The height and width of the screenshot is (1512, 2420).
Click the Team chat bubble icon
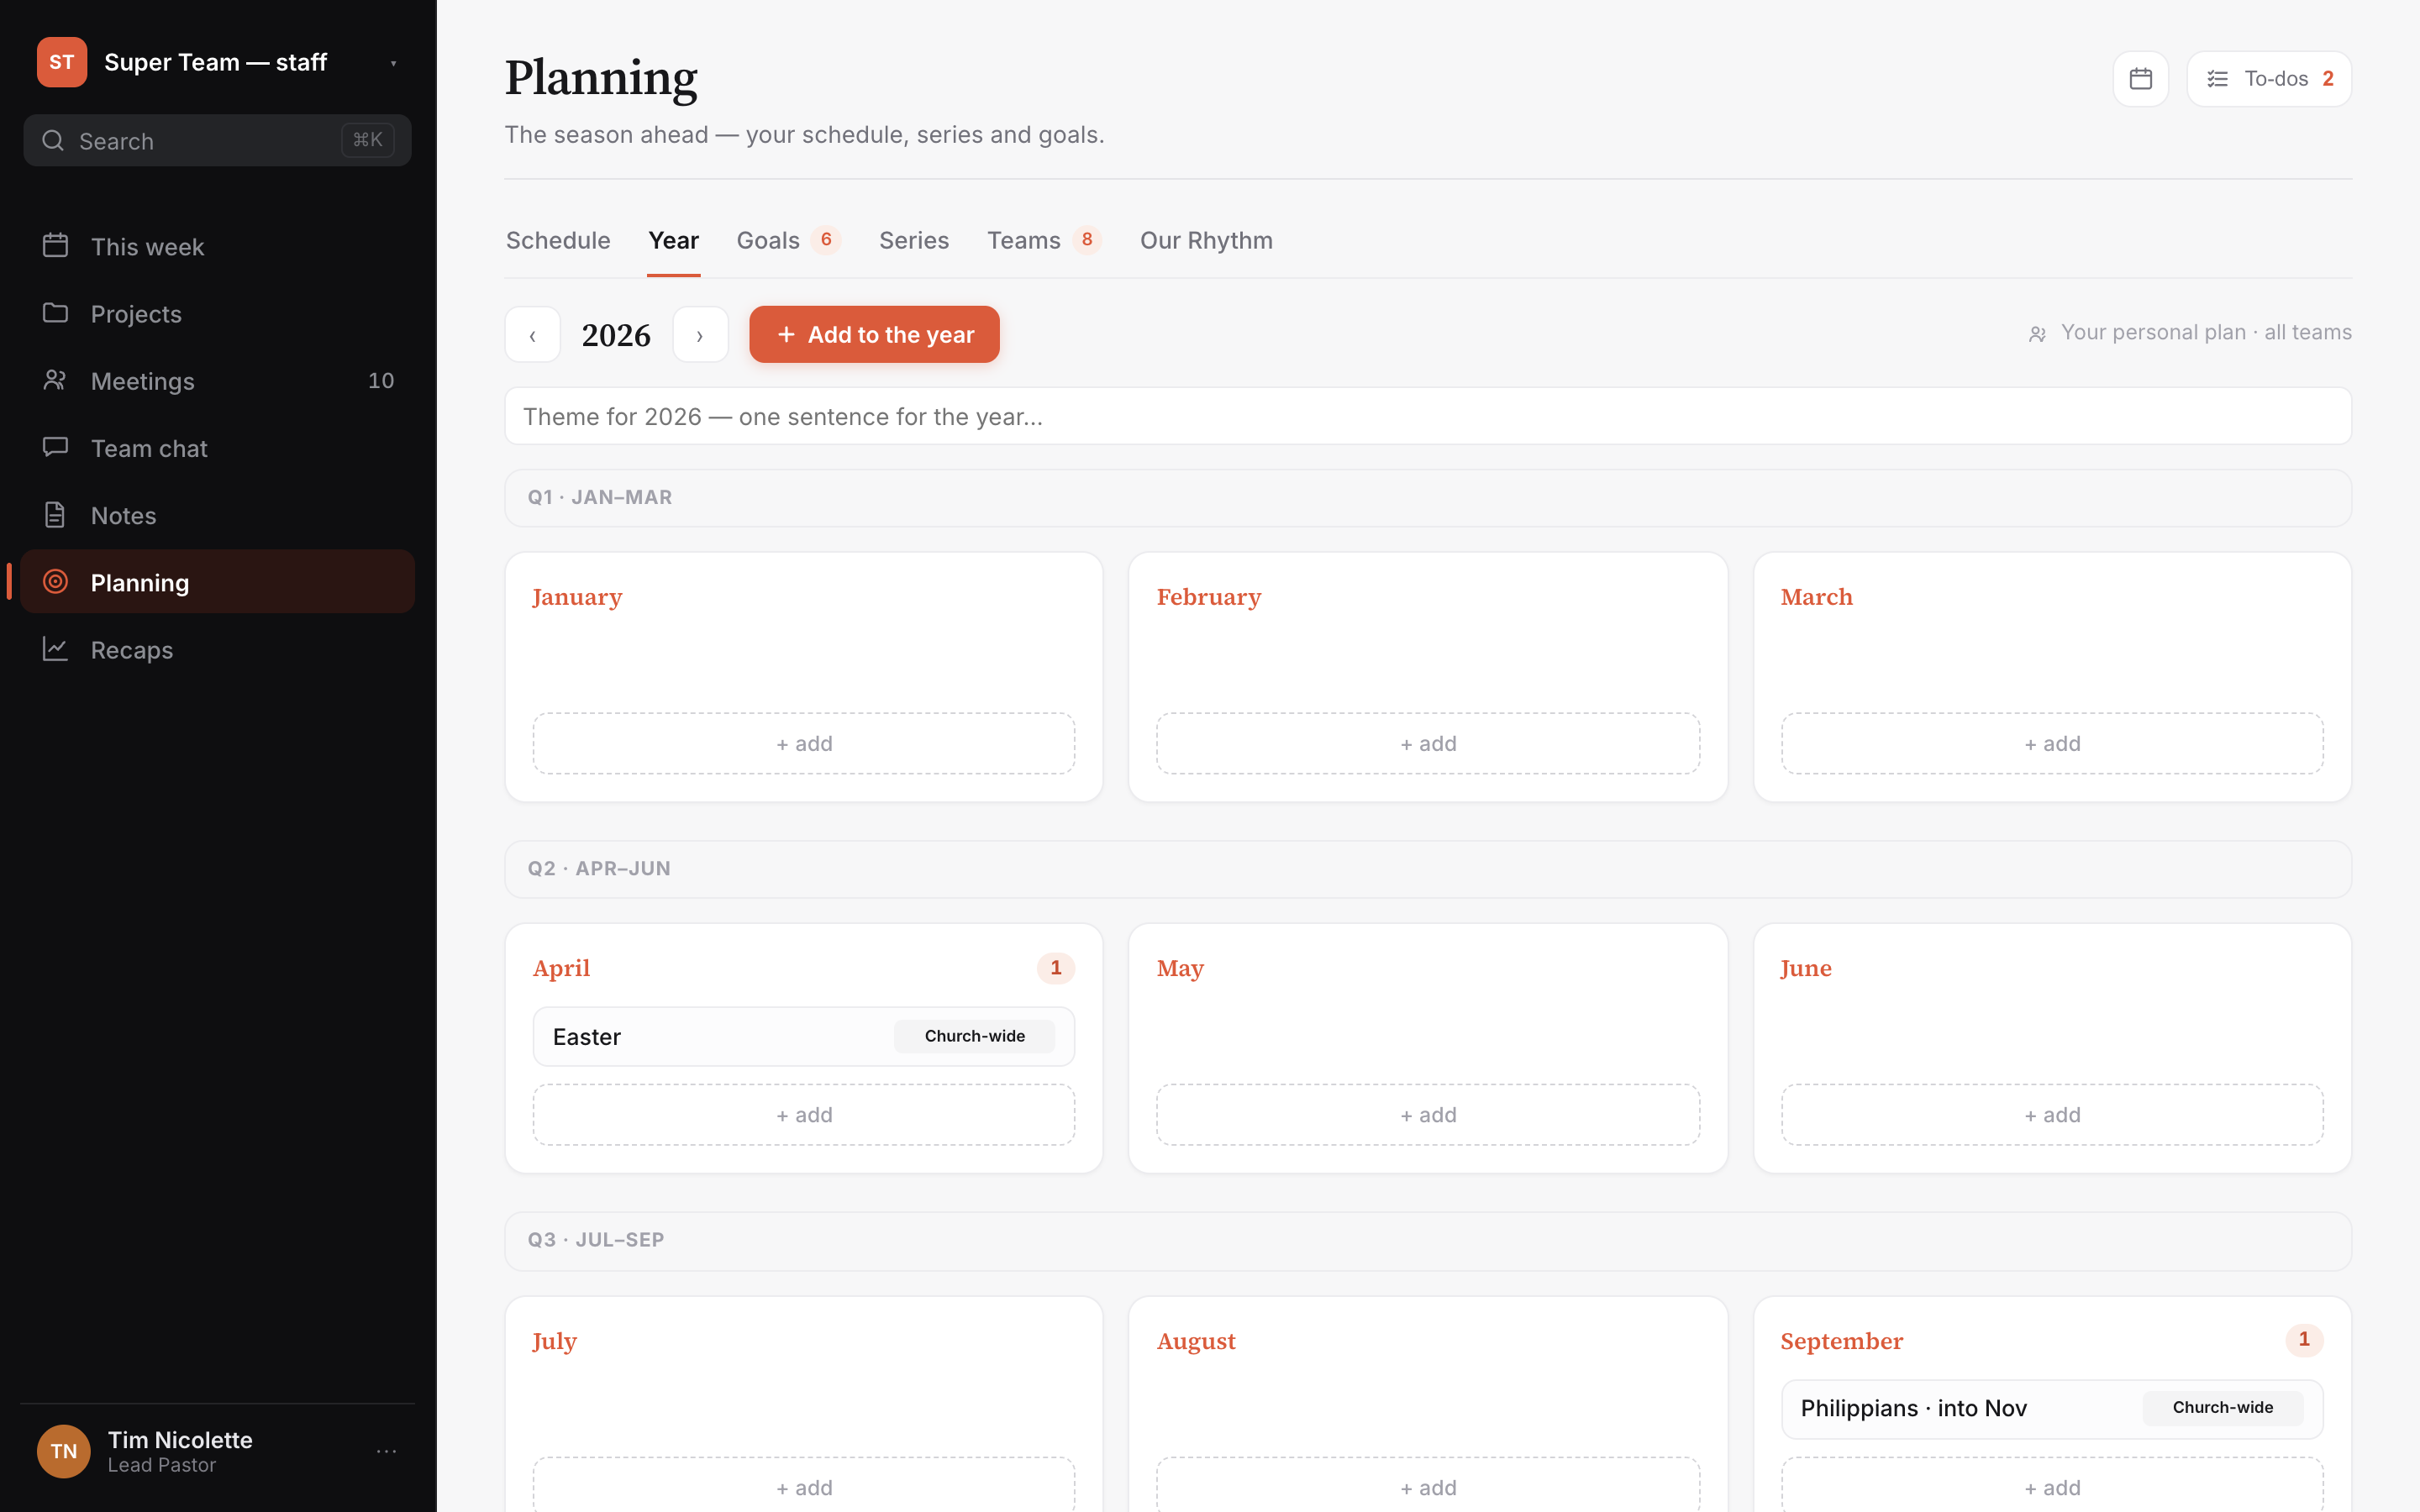coord(55,447)
